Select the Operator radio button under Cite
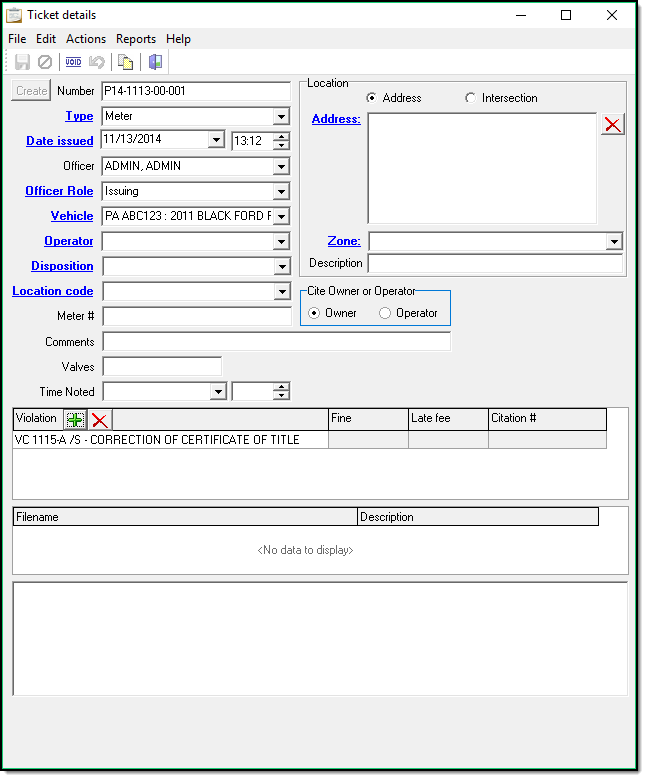Image resolution: width=646 pixels, height=779 pixels. pyautogui.click(x=385, y=313)
